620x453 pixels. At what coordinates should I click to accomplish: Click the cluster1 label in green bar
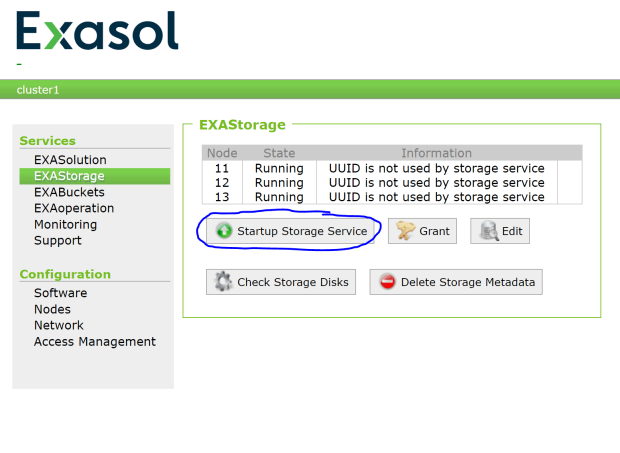[38, 90]
